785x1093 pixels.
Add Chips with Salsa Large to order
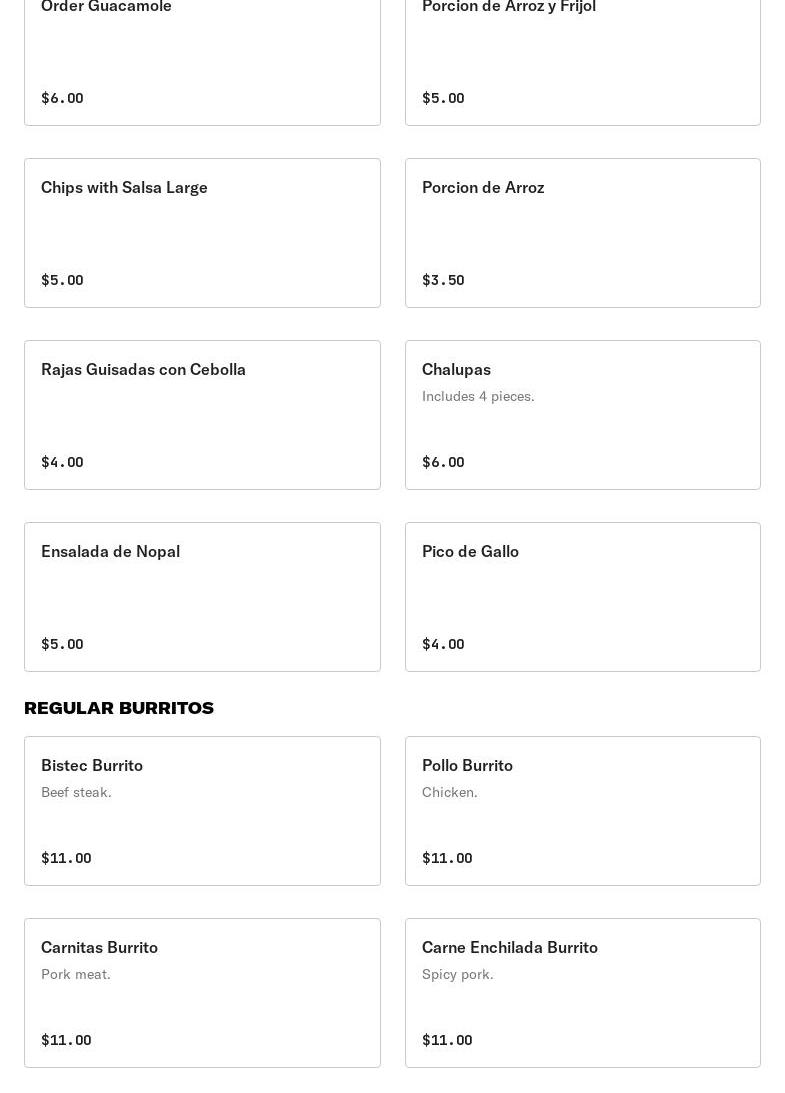point(202,233)
